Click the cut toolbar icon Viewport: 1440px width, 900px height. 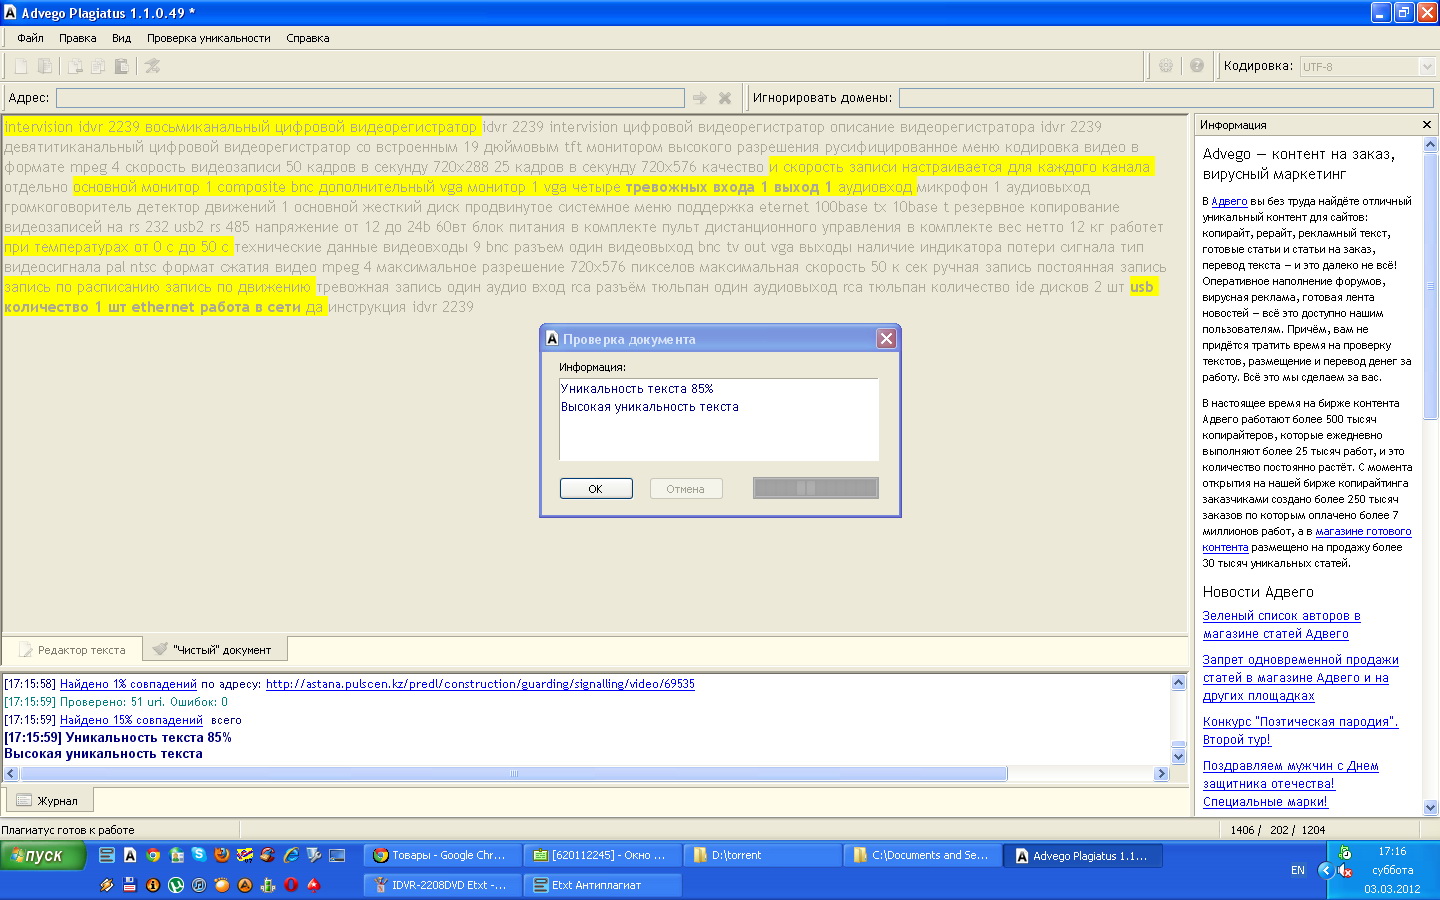point(75,66)
